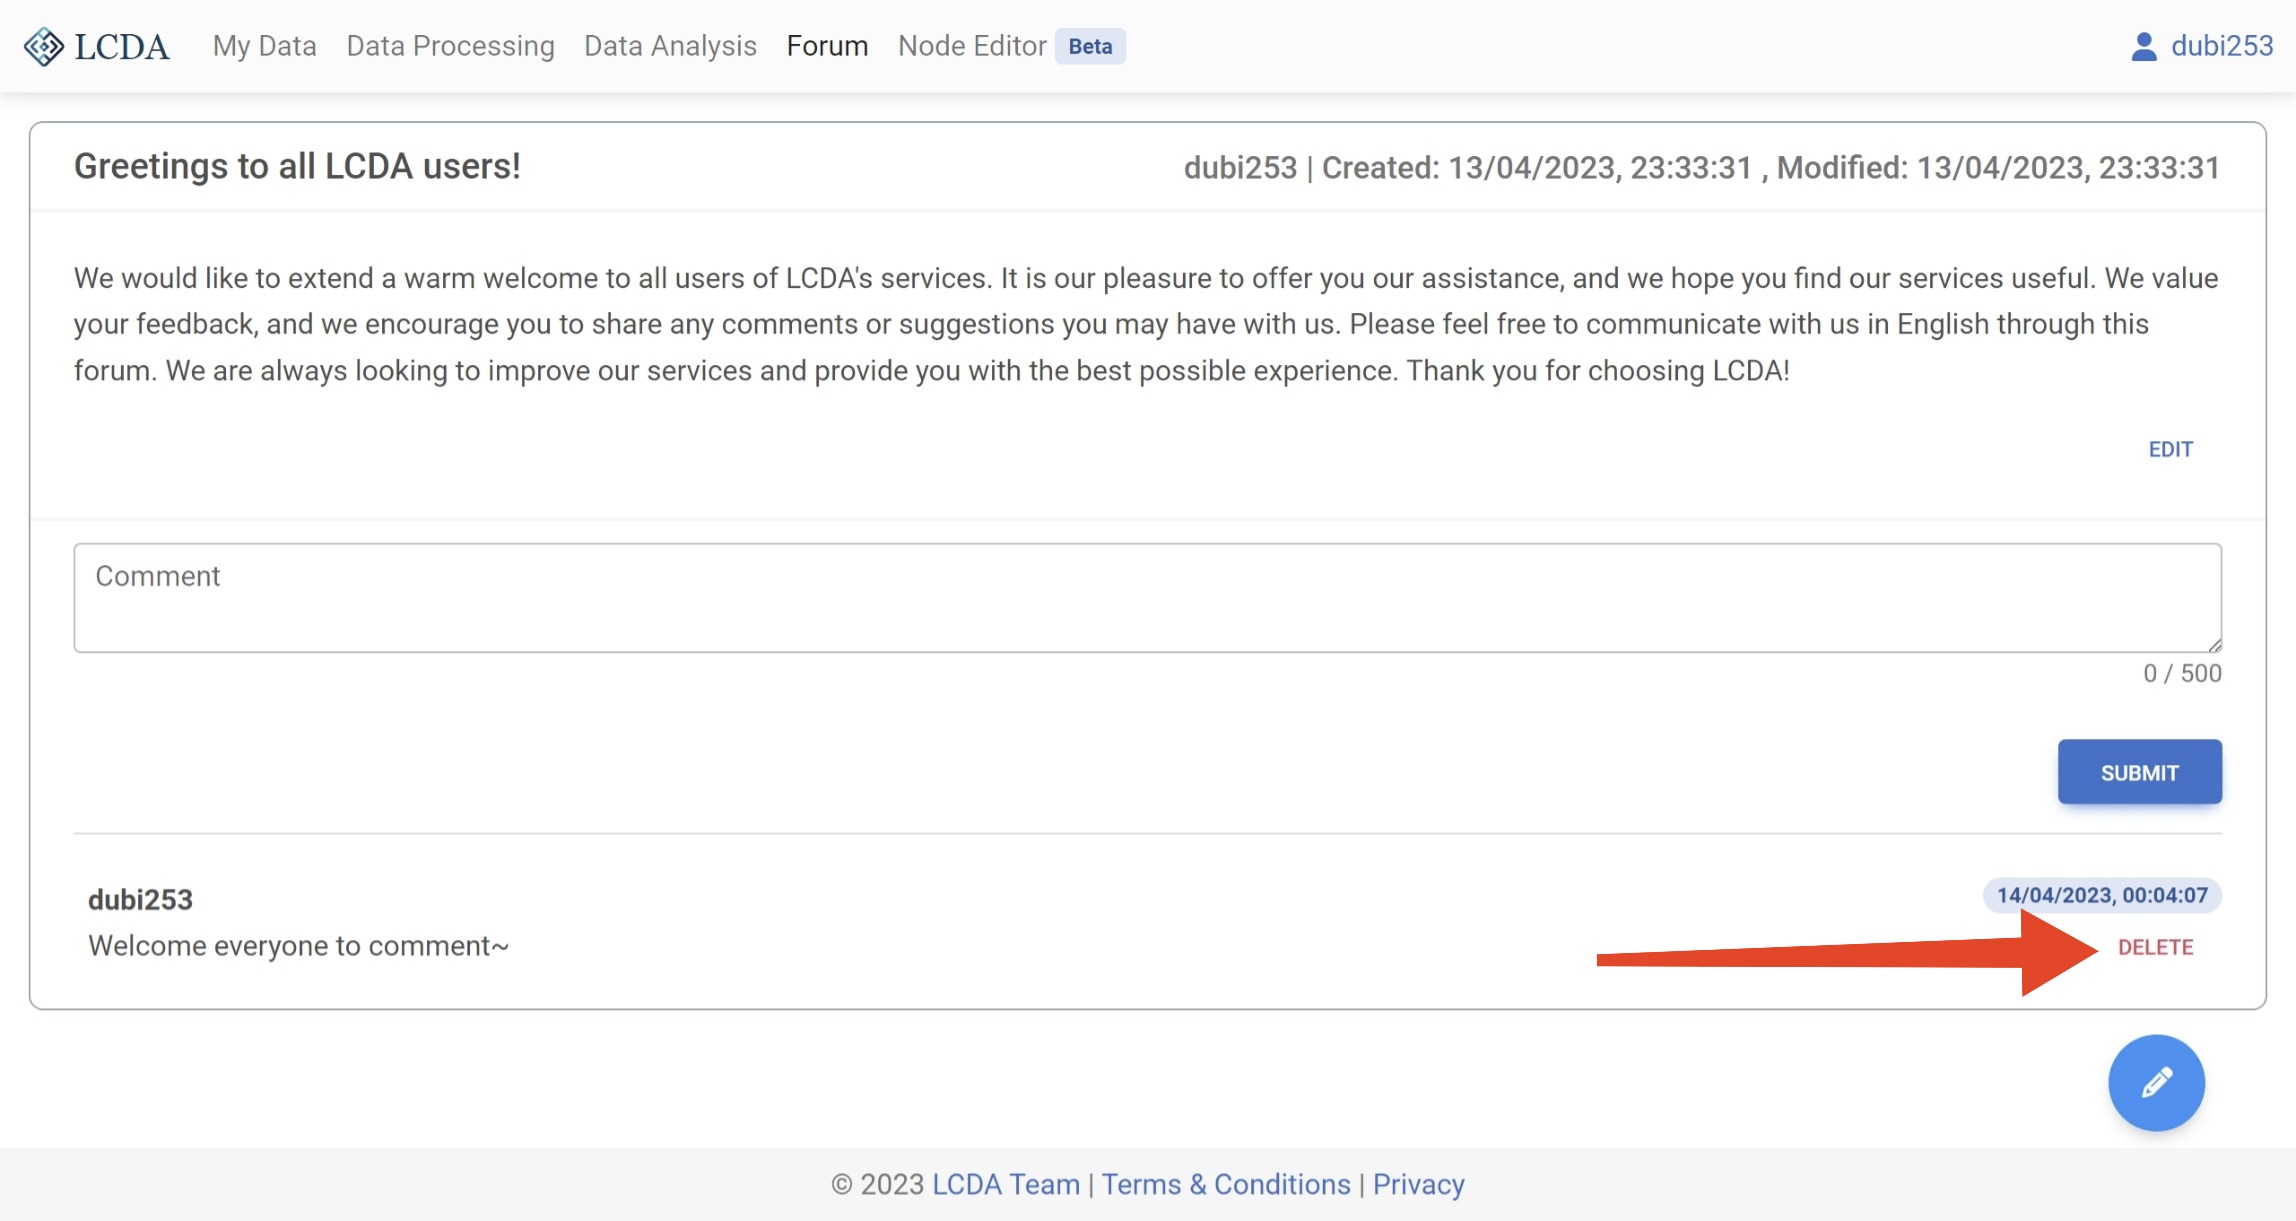The height and width of the screenshot is (1221, 2296).
Task: Go to Data Processing section
Action: [x=450, y=46]
